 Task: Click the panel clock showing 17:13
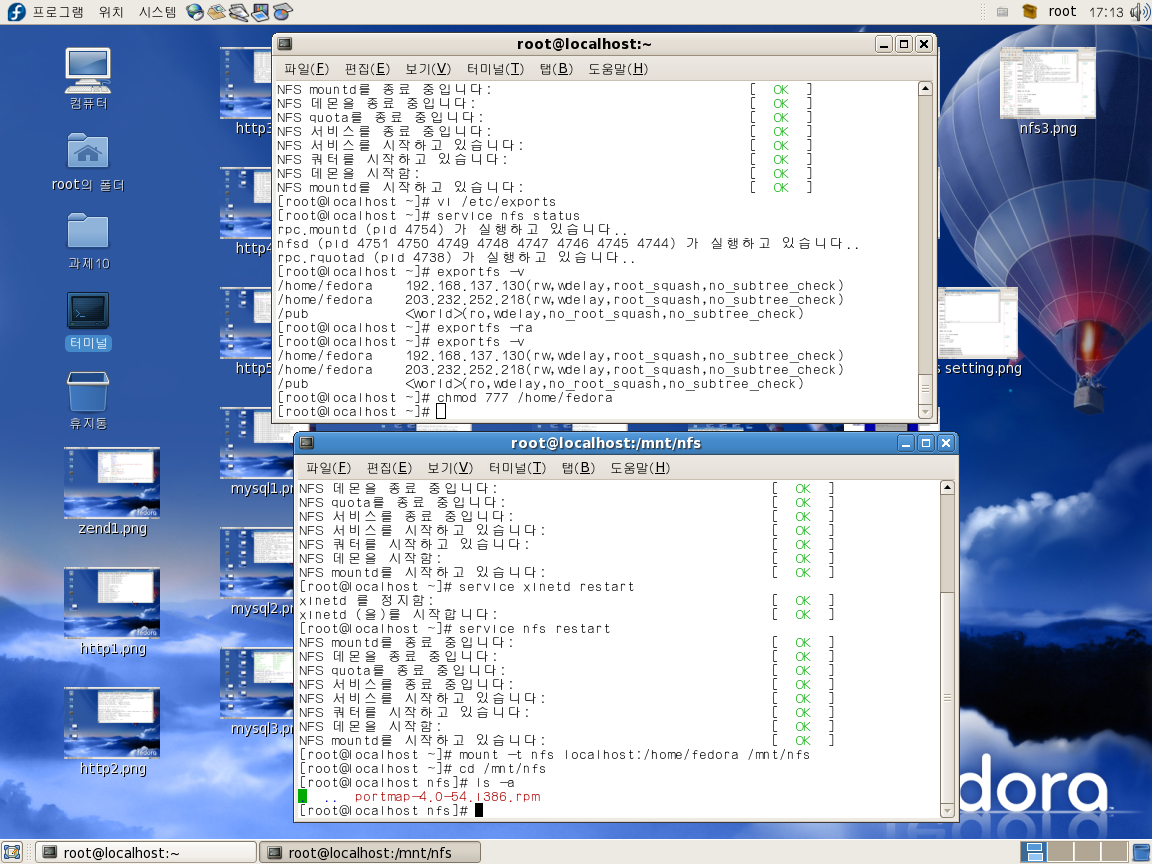pyautogui.click(x=1105, y=12)
